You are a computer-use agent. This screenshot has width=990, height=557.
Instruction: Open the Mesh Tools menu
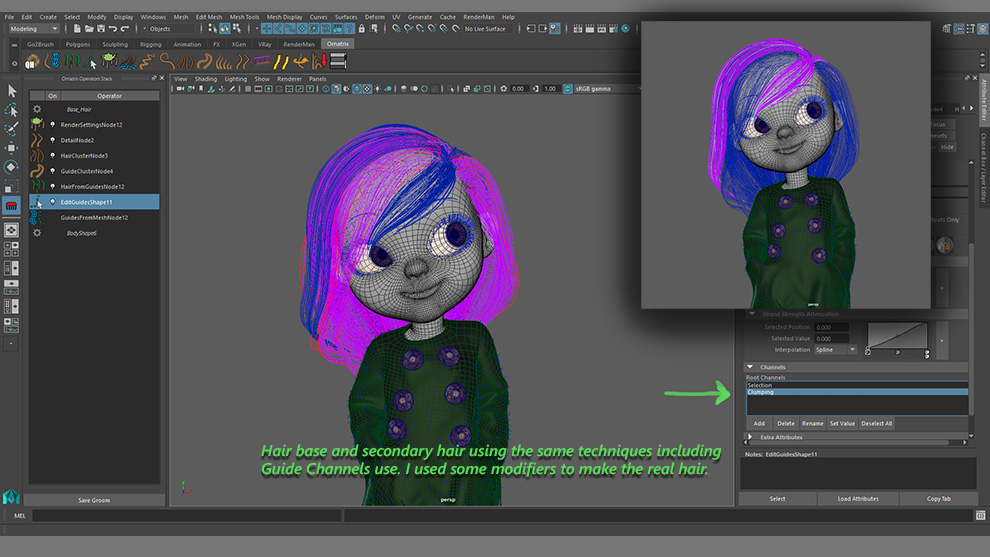pyautogui.click(x=244, y=17)
